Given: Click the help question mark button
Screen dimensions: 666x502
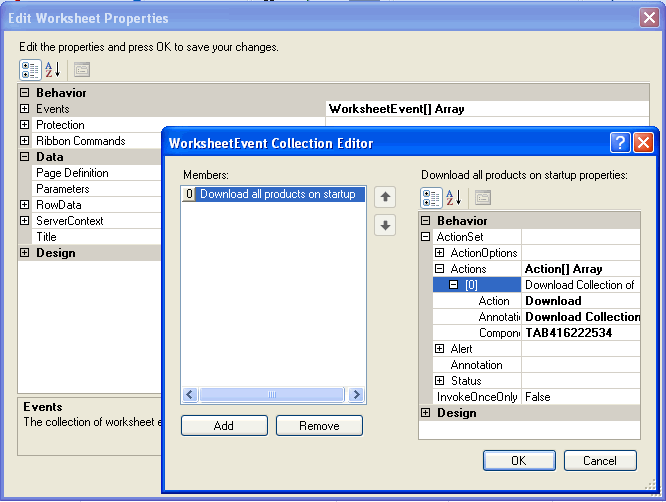Looking at the screenshot, I should pos(620,143).
